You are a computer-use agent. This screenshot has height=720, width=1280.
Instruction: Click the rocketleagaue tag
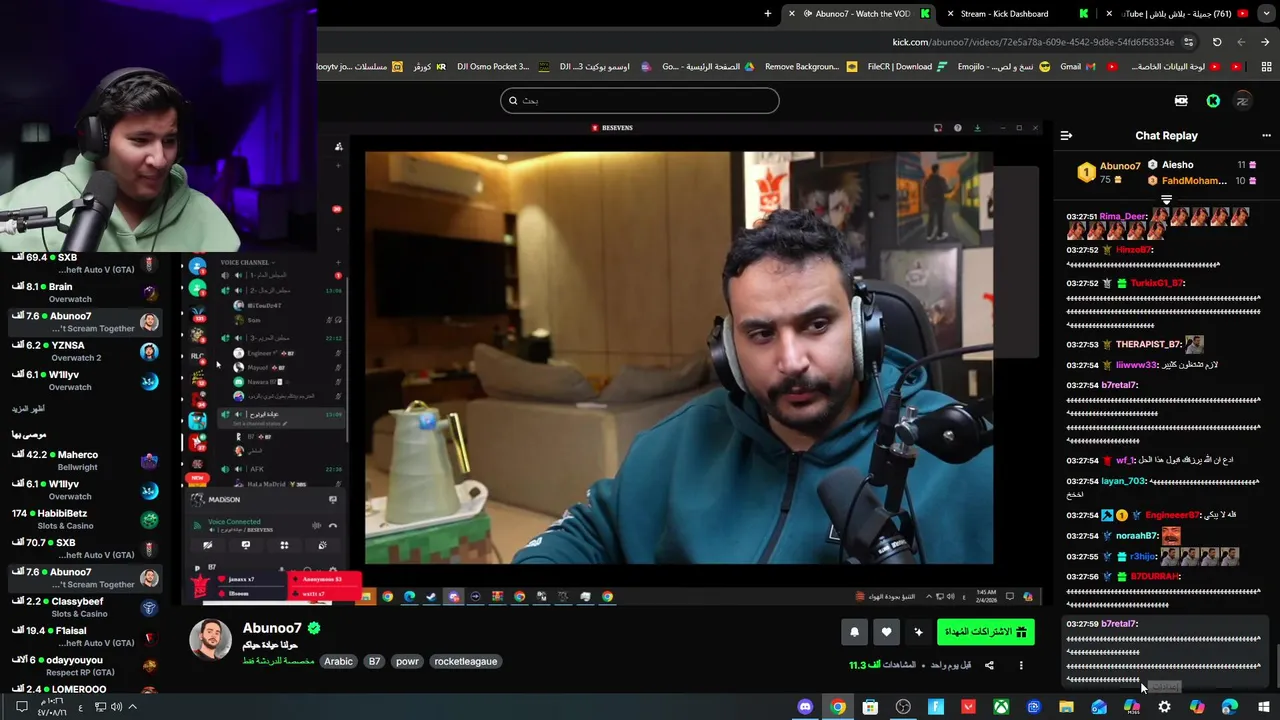point(465,661)
